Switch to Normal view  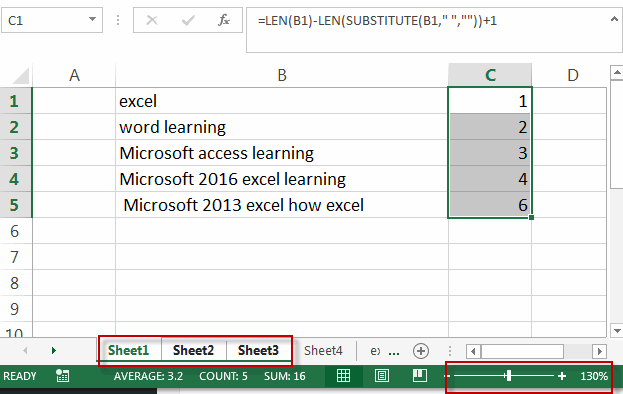tap(343, 375)
